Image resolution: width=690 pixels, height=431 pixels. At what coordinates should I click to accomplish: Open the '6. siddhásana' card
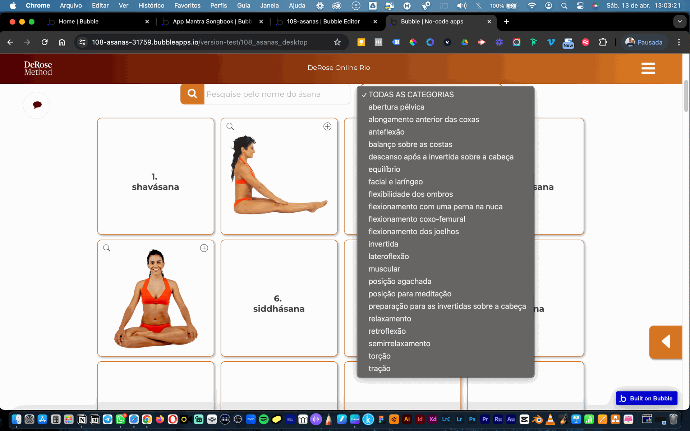[279, 298]
